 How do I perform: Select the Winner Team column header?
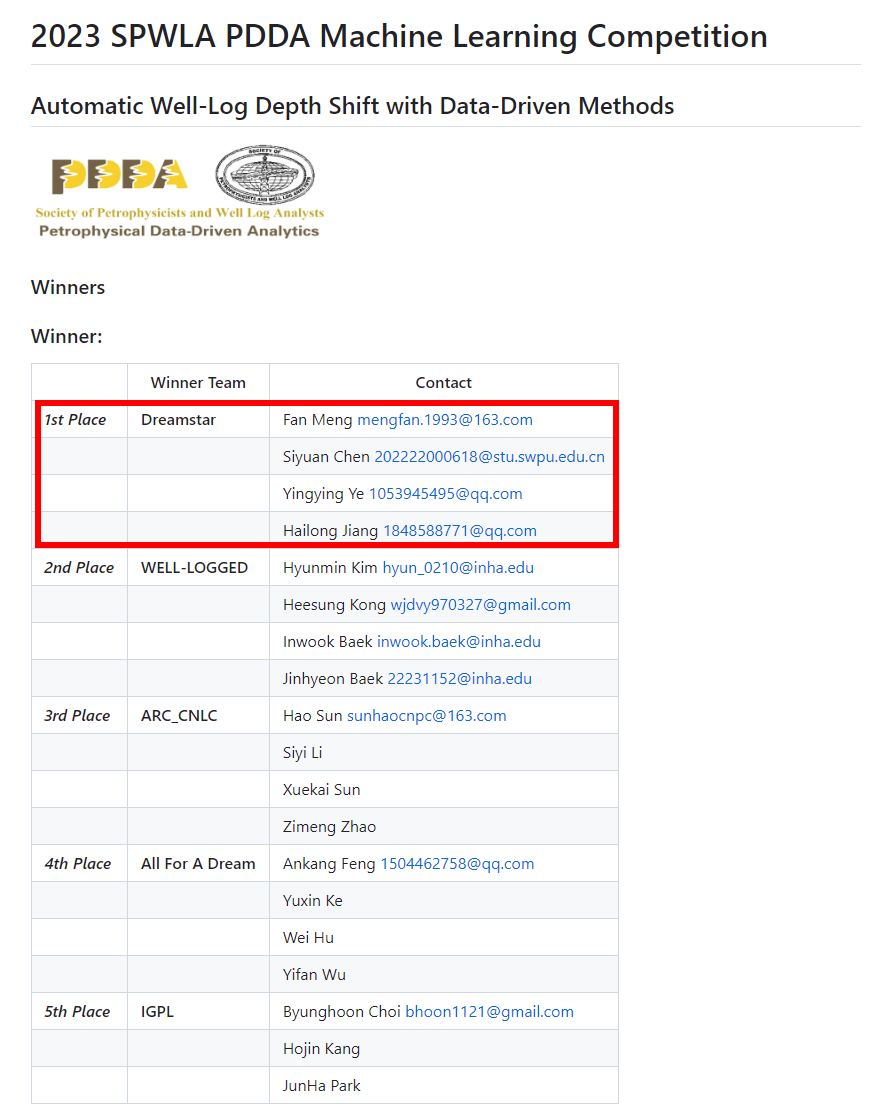click(198, 383)
